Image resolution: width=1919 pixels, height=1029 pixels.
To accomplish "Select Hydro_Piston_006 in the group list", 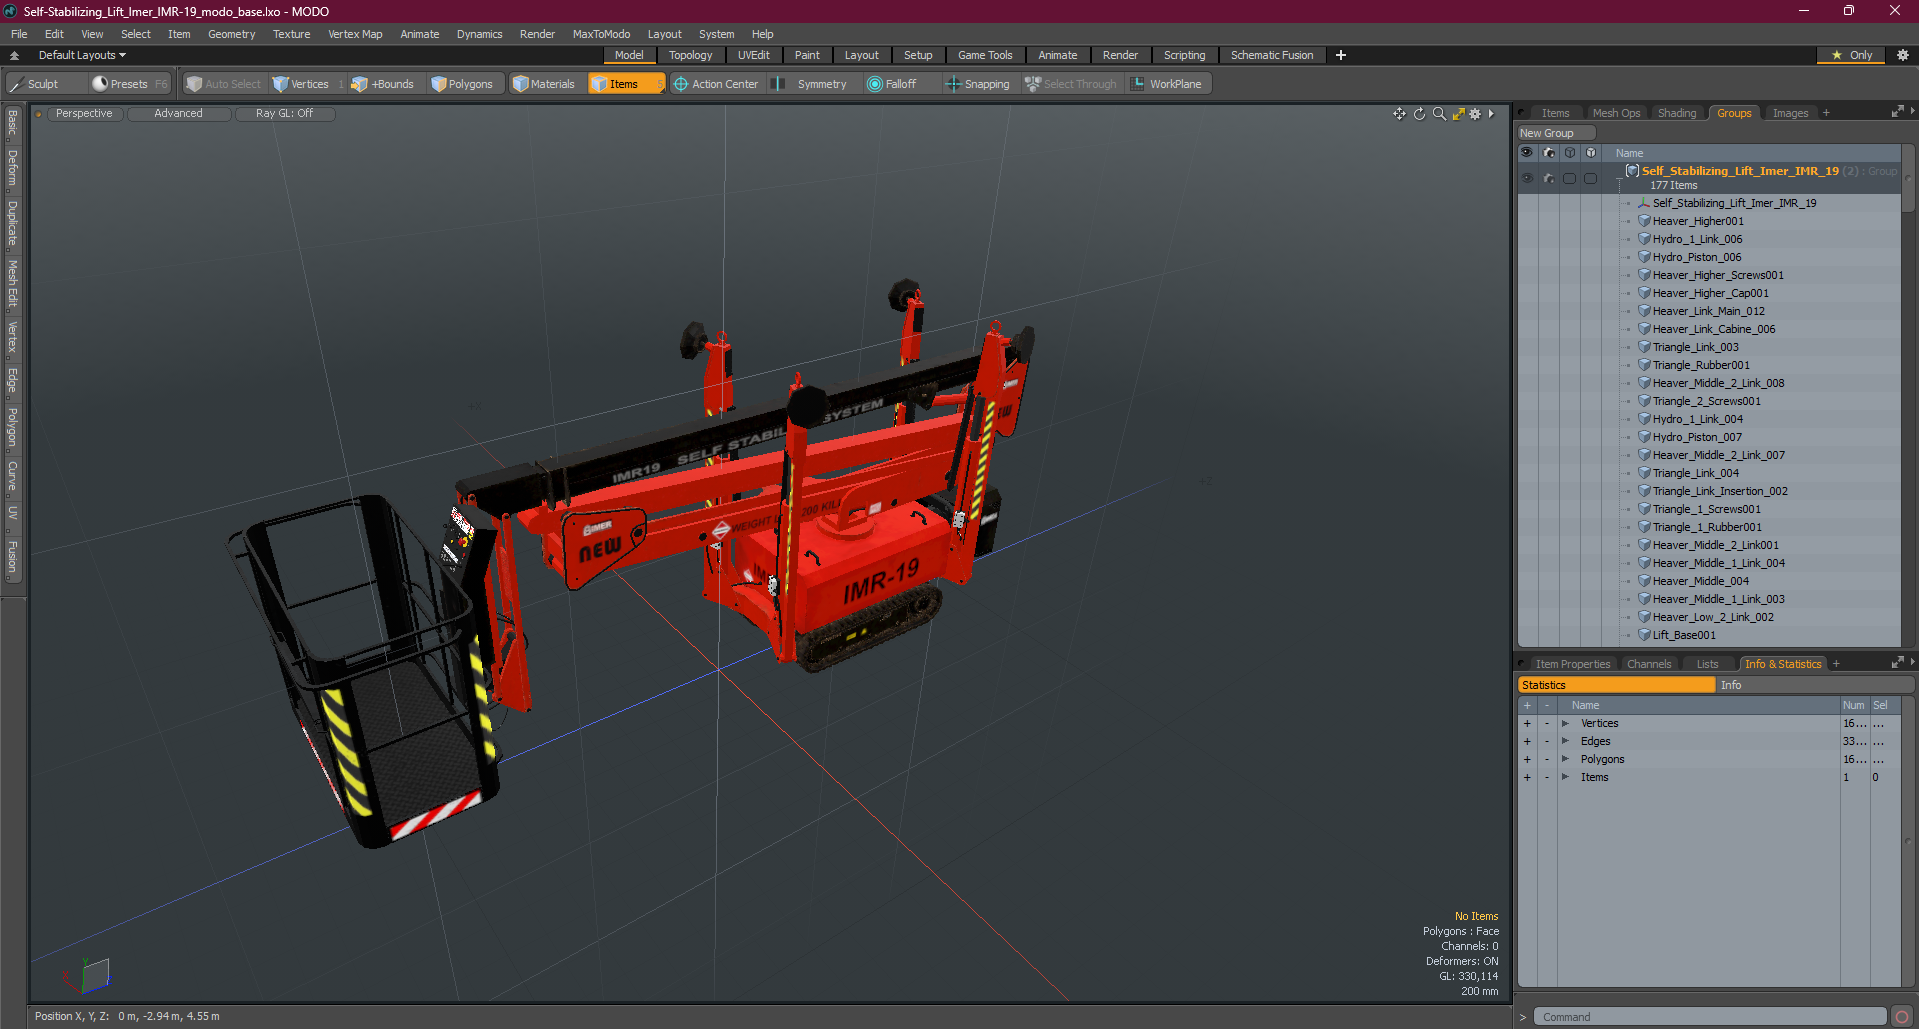I will tap(1696, 257).
